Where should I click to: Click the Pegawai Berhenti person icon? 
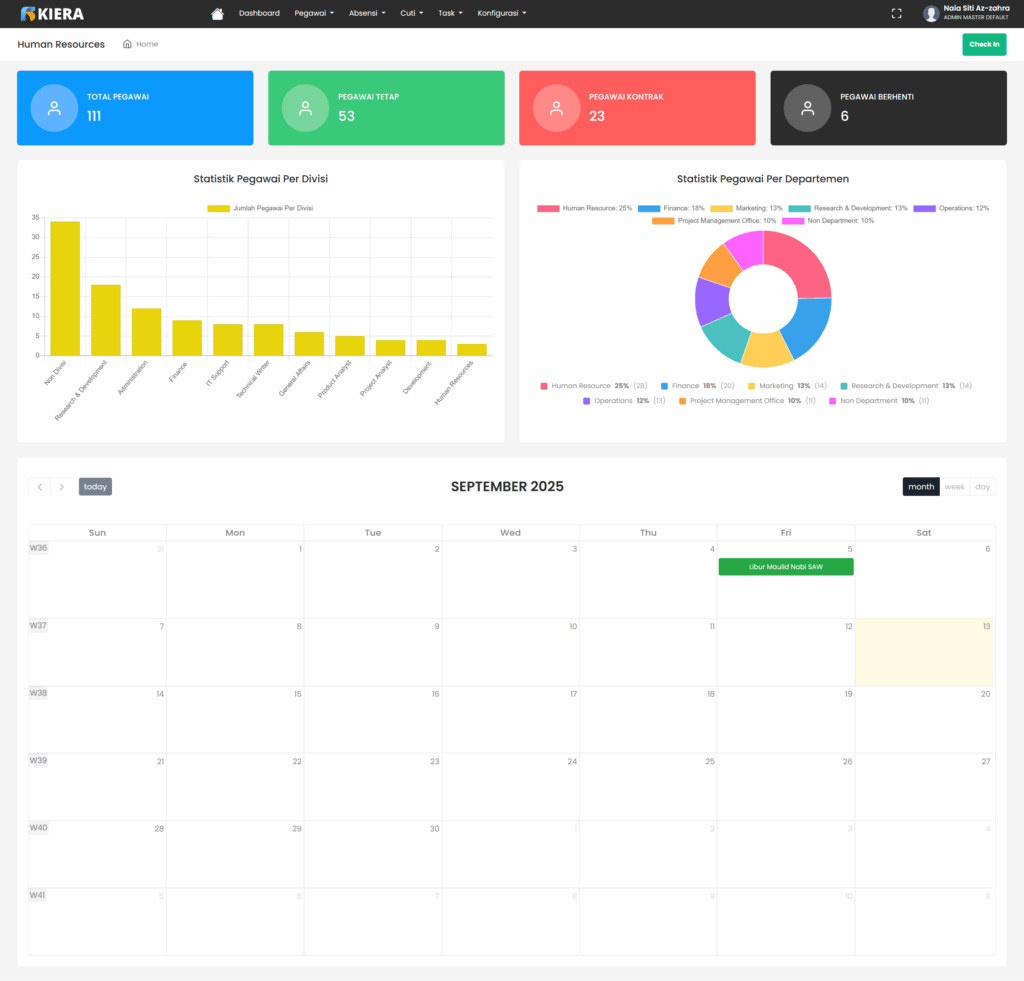pos(807,108)
